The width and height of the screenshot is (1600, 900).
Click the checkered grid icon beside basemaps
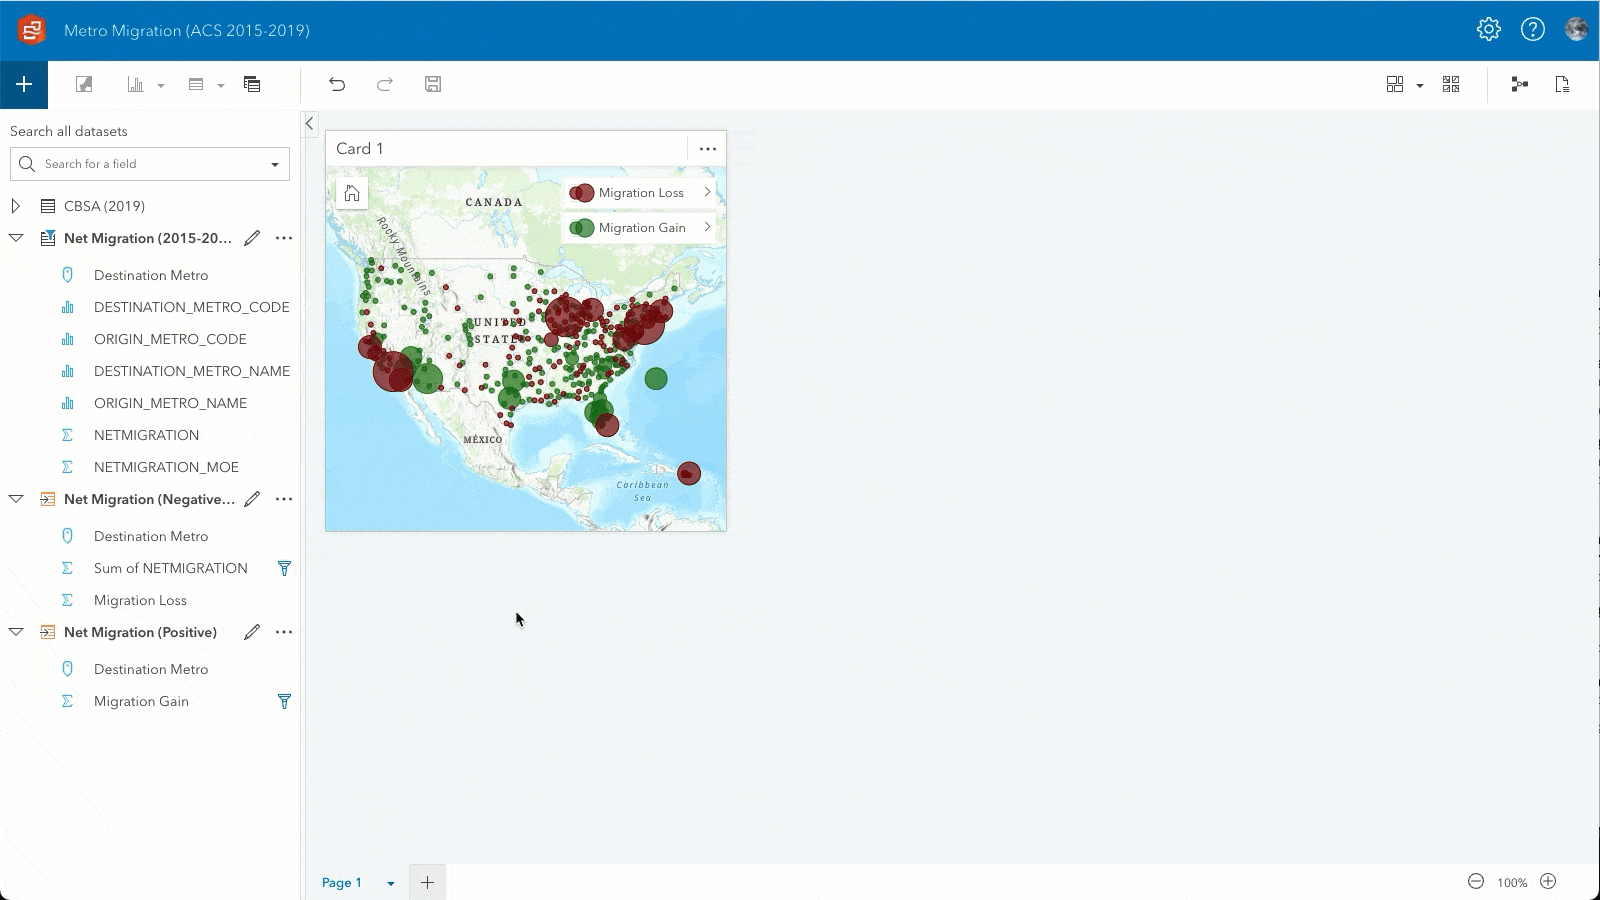(x=1451, y=85)
